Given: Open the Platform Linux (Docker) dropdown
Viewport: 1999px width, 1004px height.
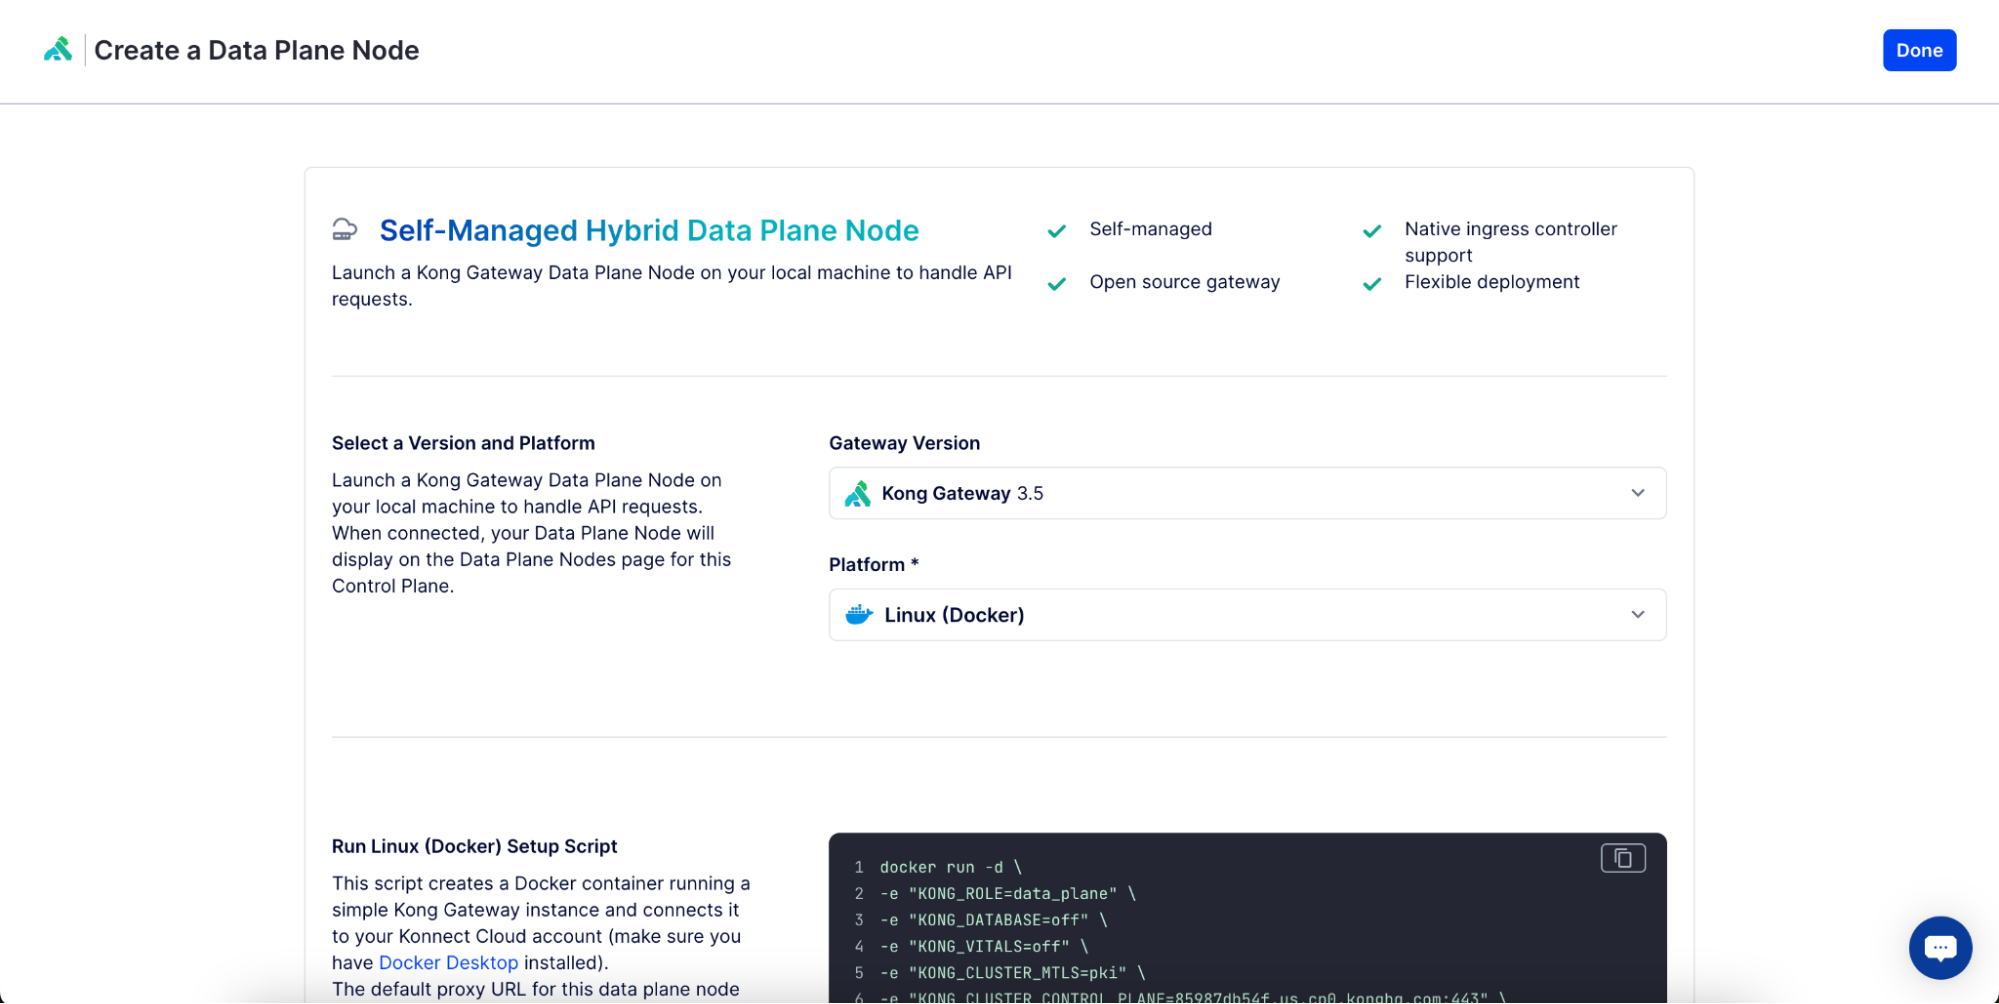Looking at the screenshot, I should click(1246, 615).
